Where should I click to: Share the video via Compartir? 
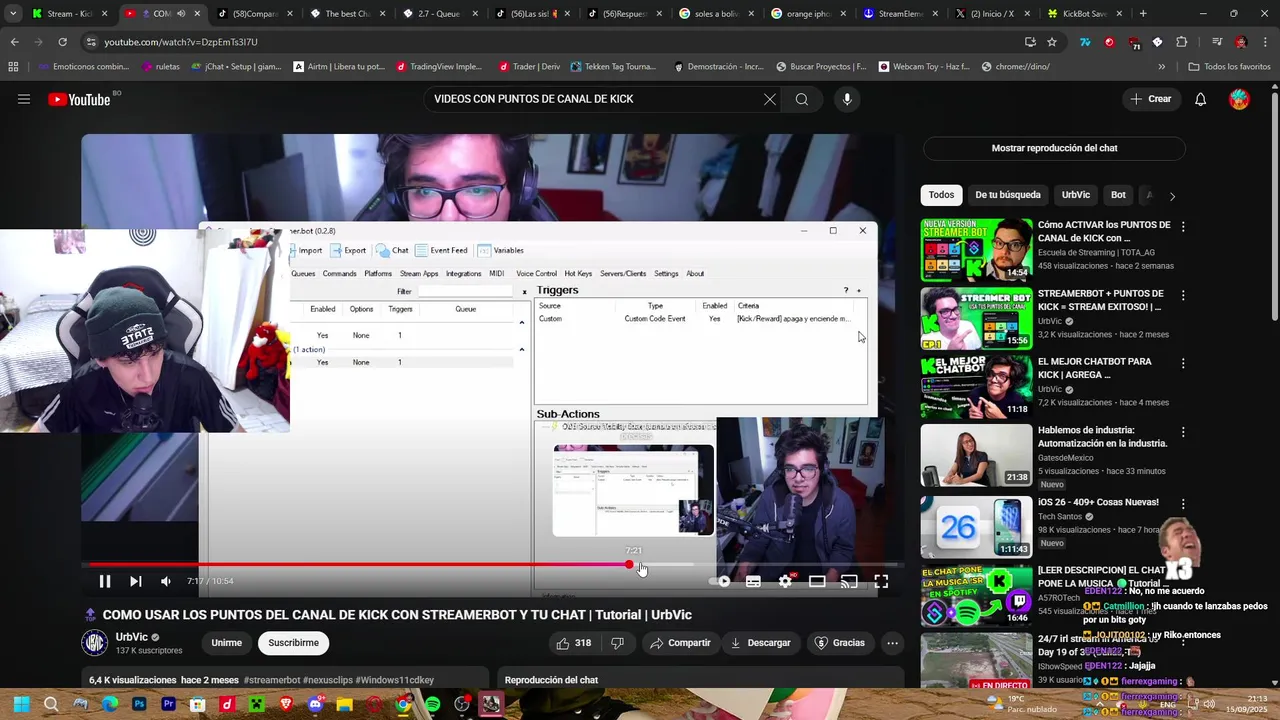coord(680,643)
